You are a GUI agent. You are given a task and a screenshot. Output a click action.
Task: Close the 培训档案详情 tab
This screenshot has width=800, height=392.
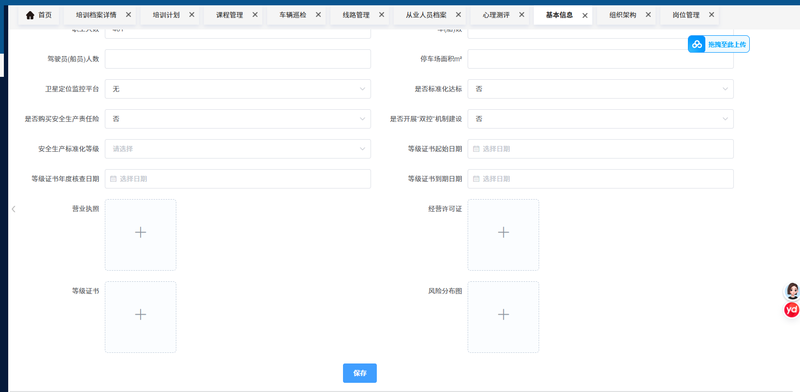(128, 15)
